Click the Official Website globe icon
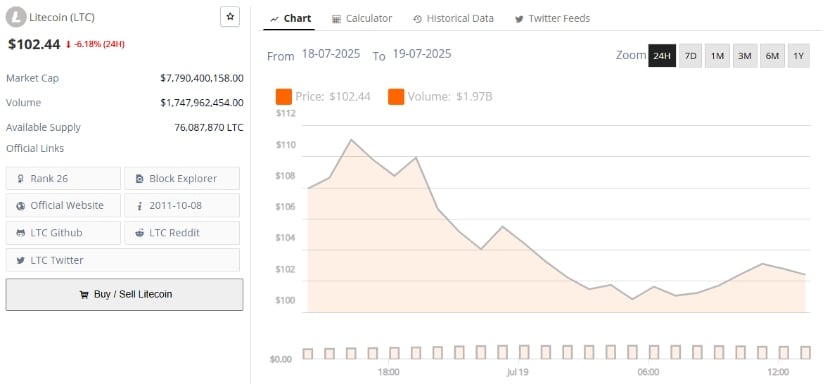The height and width of the screenshot is (384, 825). (x=21, y=206)
